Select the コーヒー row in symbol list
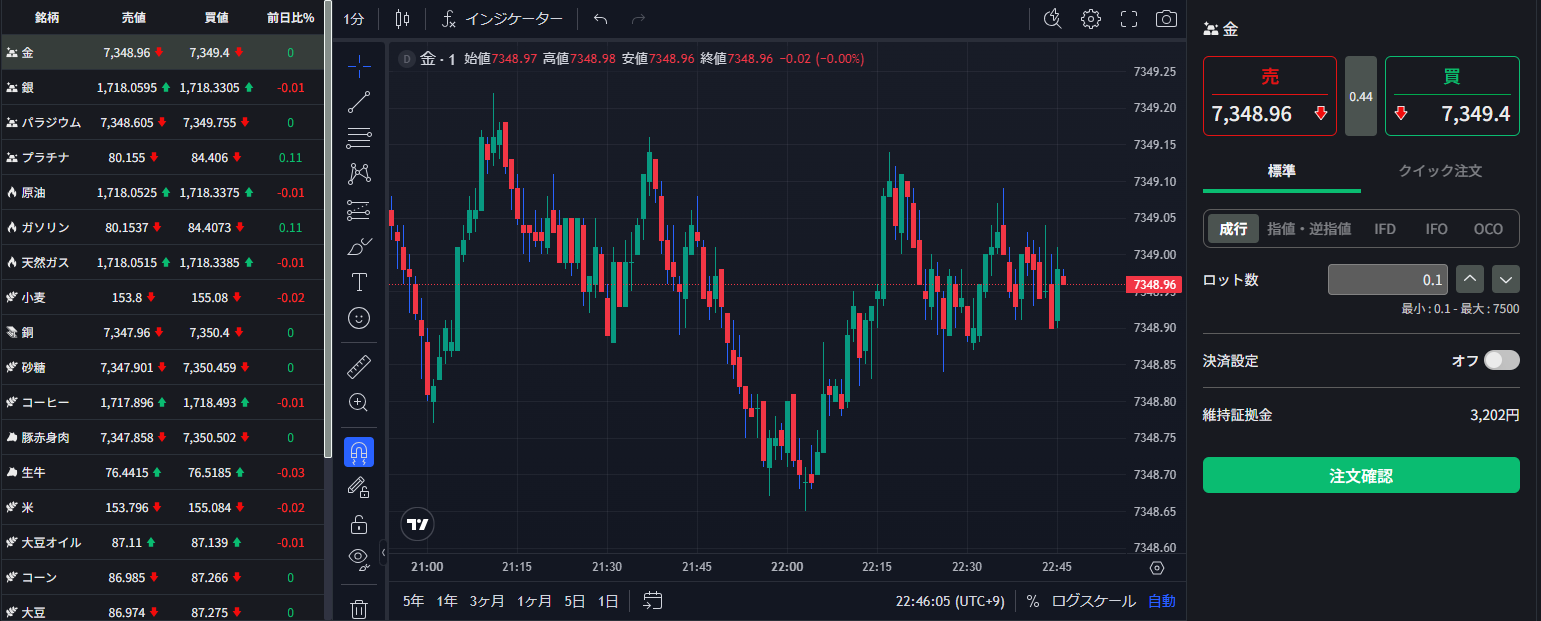The width and height of the screenshot is (1541, 621). 162,403
